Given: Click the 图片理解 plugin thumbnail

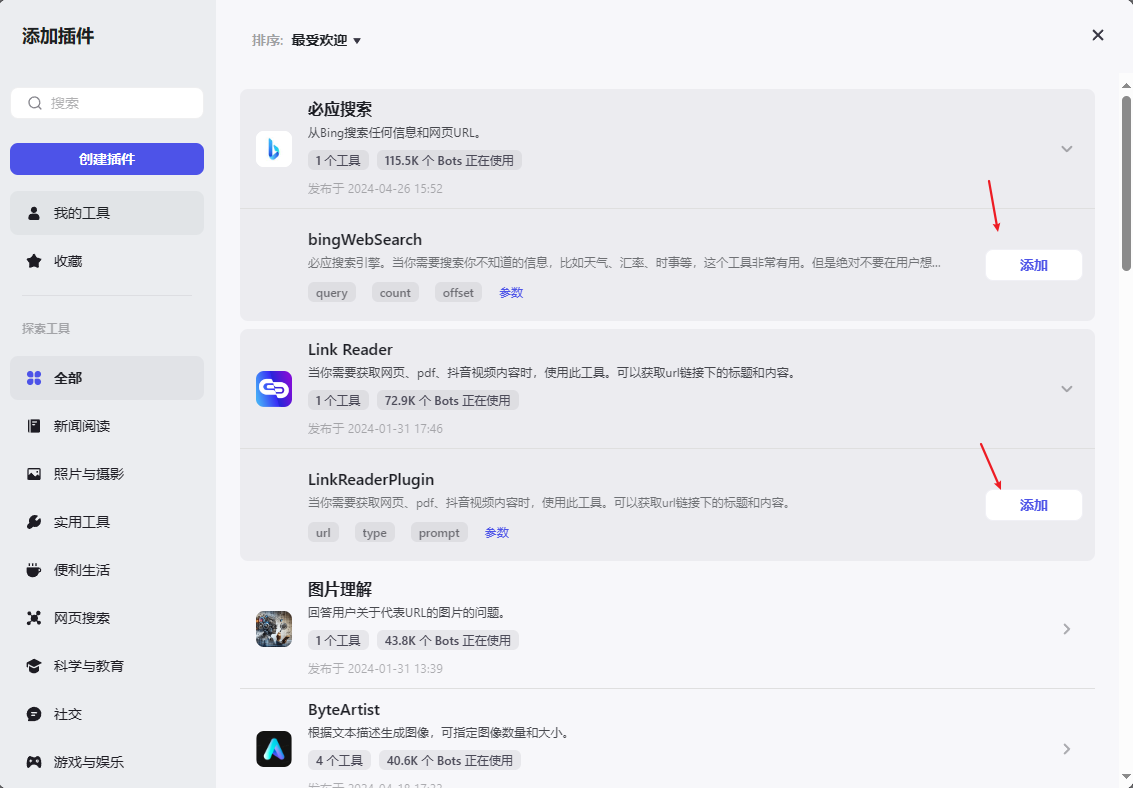Looking at the screenshot, I should [x=274, y=628].
